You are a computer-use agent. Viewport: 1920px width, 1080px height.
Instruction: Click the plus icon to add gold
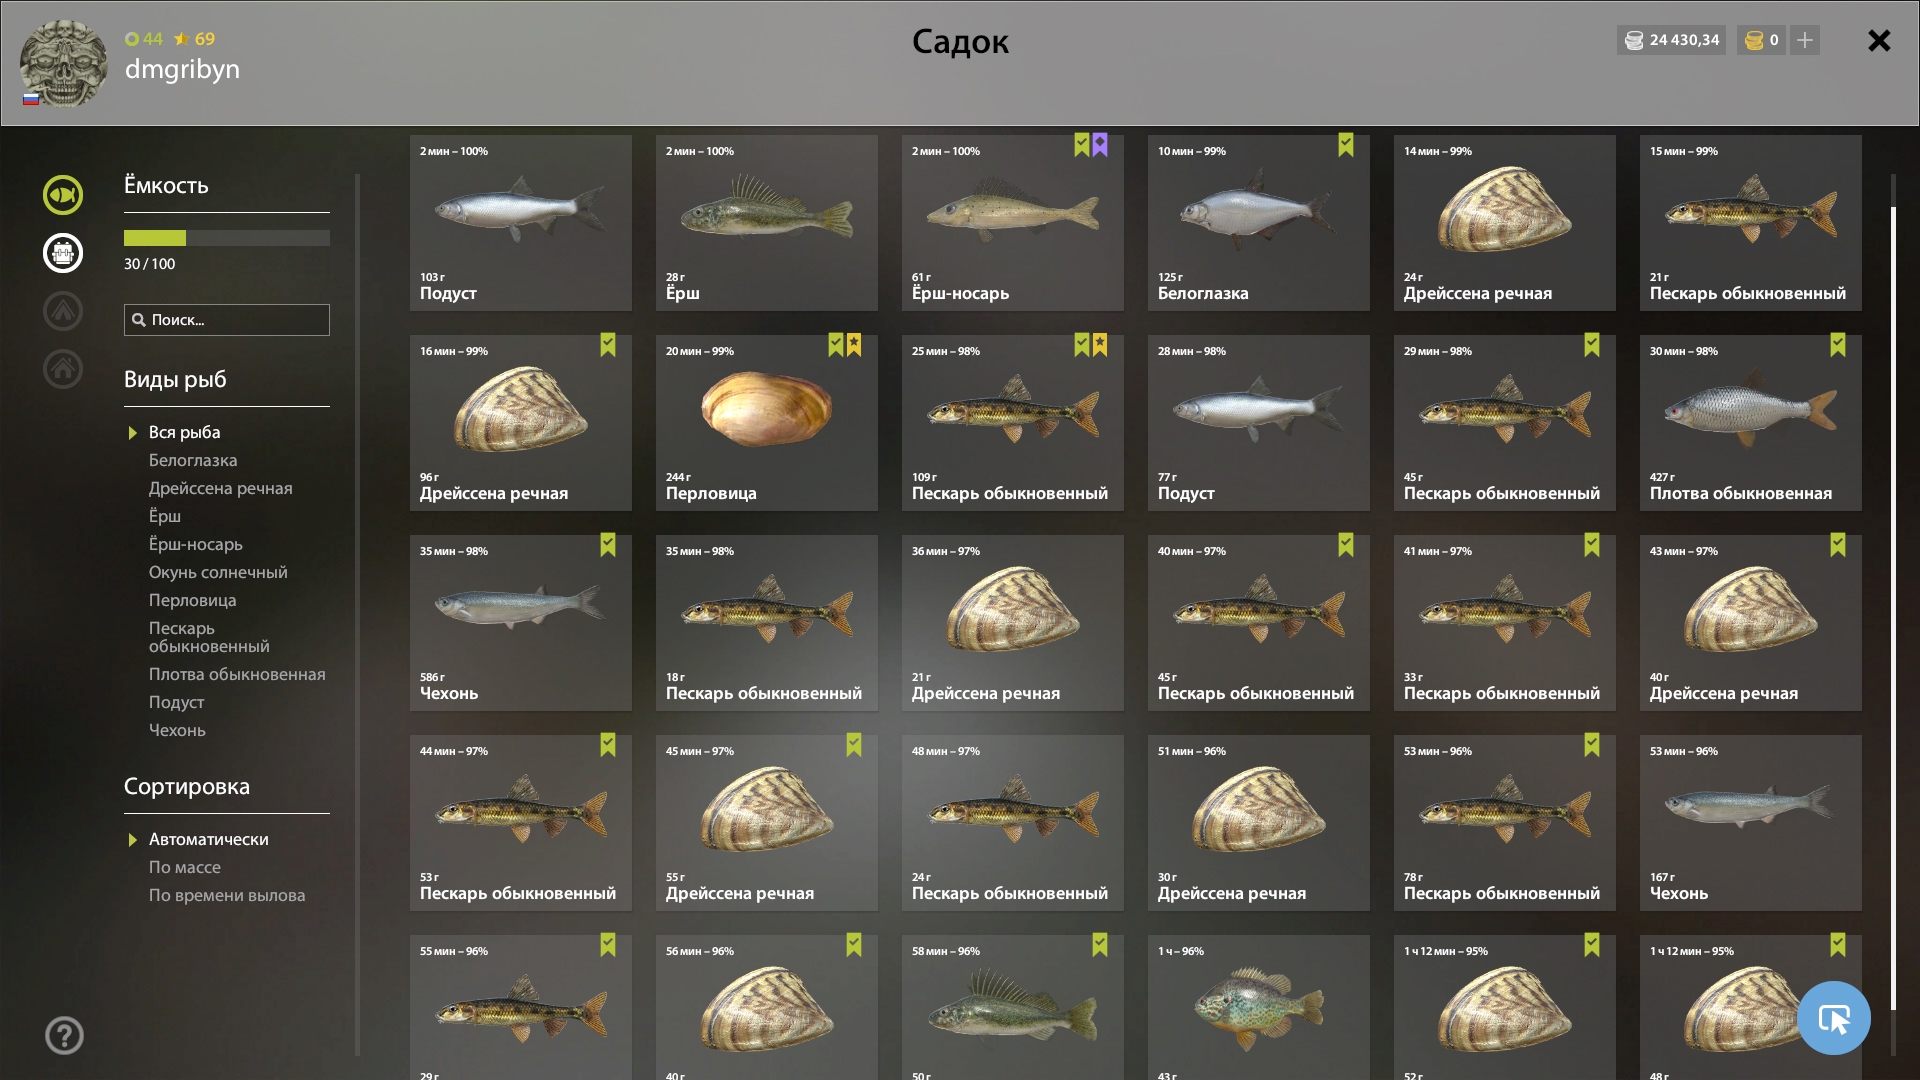click(1805, 40)
